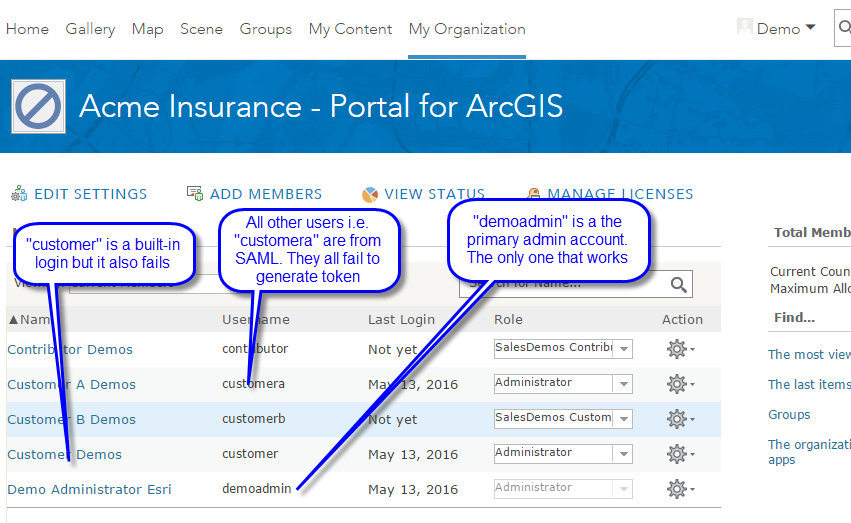
Task: Open the action gear for Demo Administrator Esri
Action: tap(679, 489)
